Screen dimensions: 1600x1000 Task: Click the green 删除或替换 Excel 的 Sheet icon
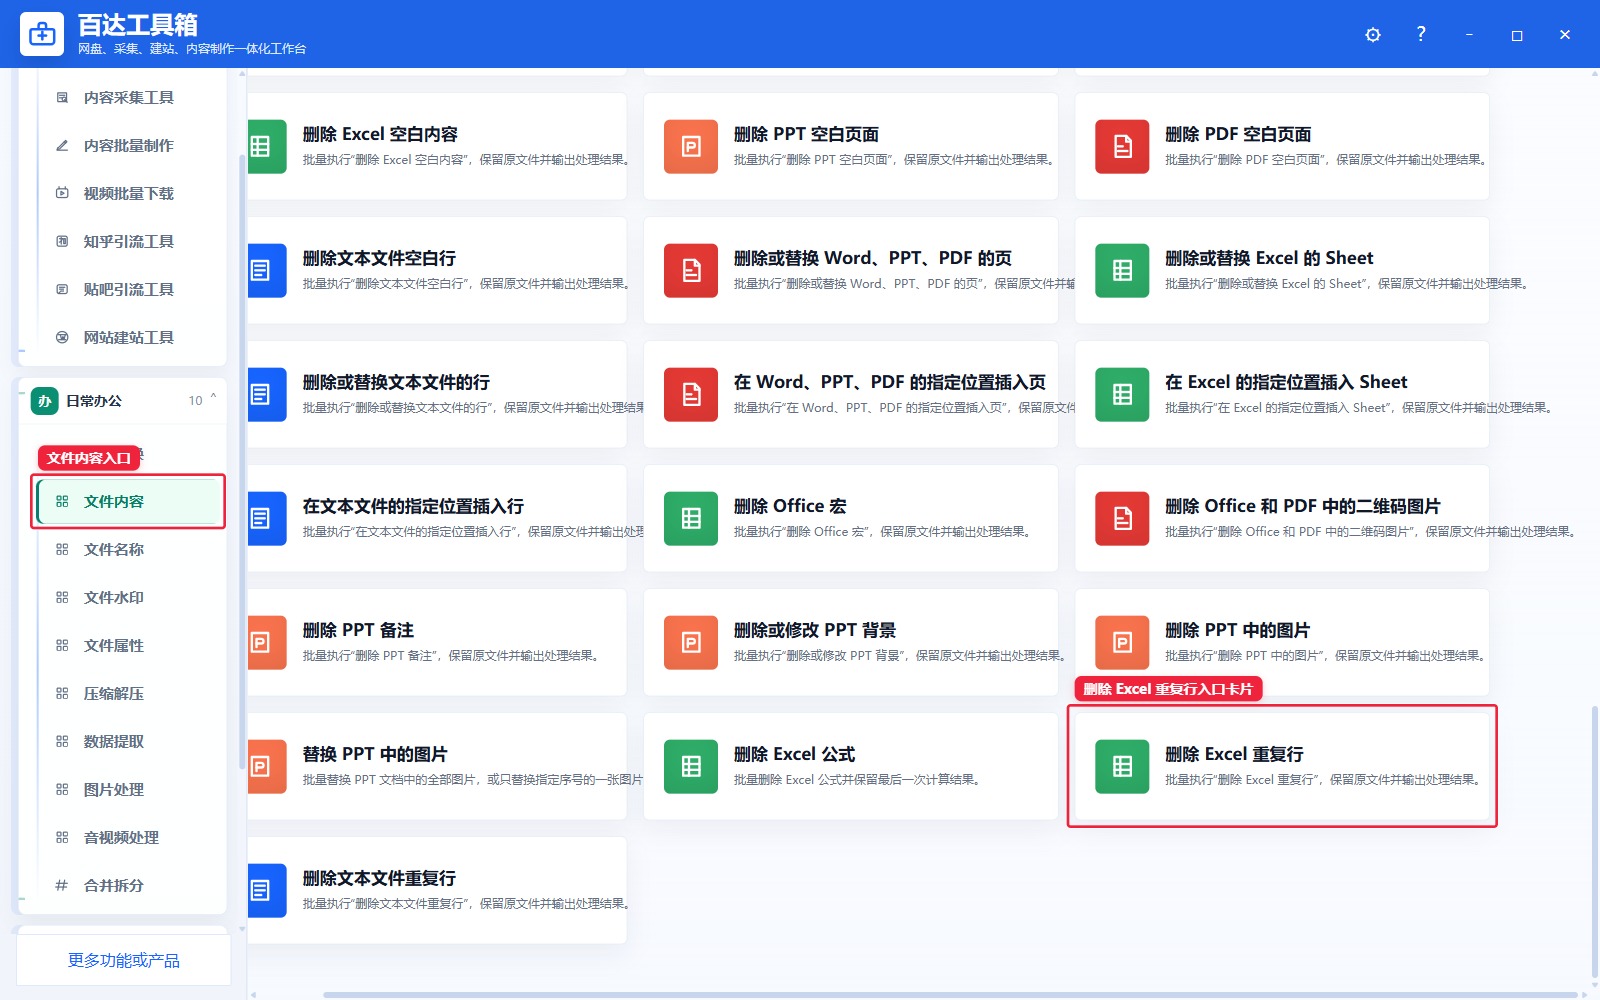pos(1122,270)
